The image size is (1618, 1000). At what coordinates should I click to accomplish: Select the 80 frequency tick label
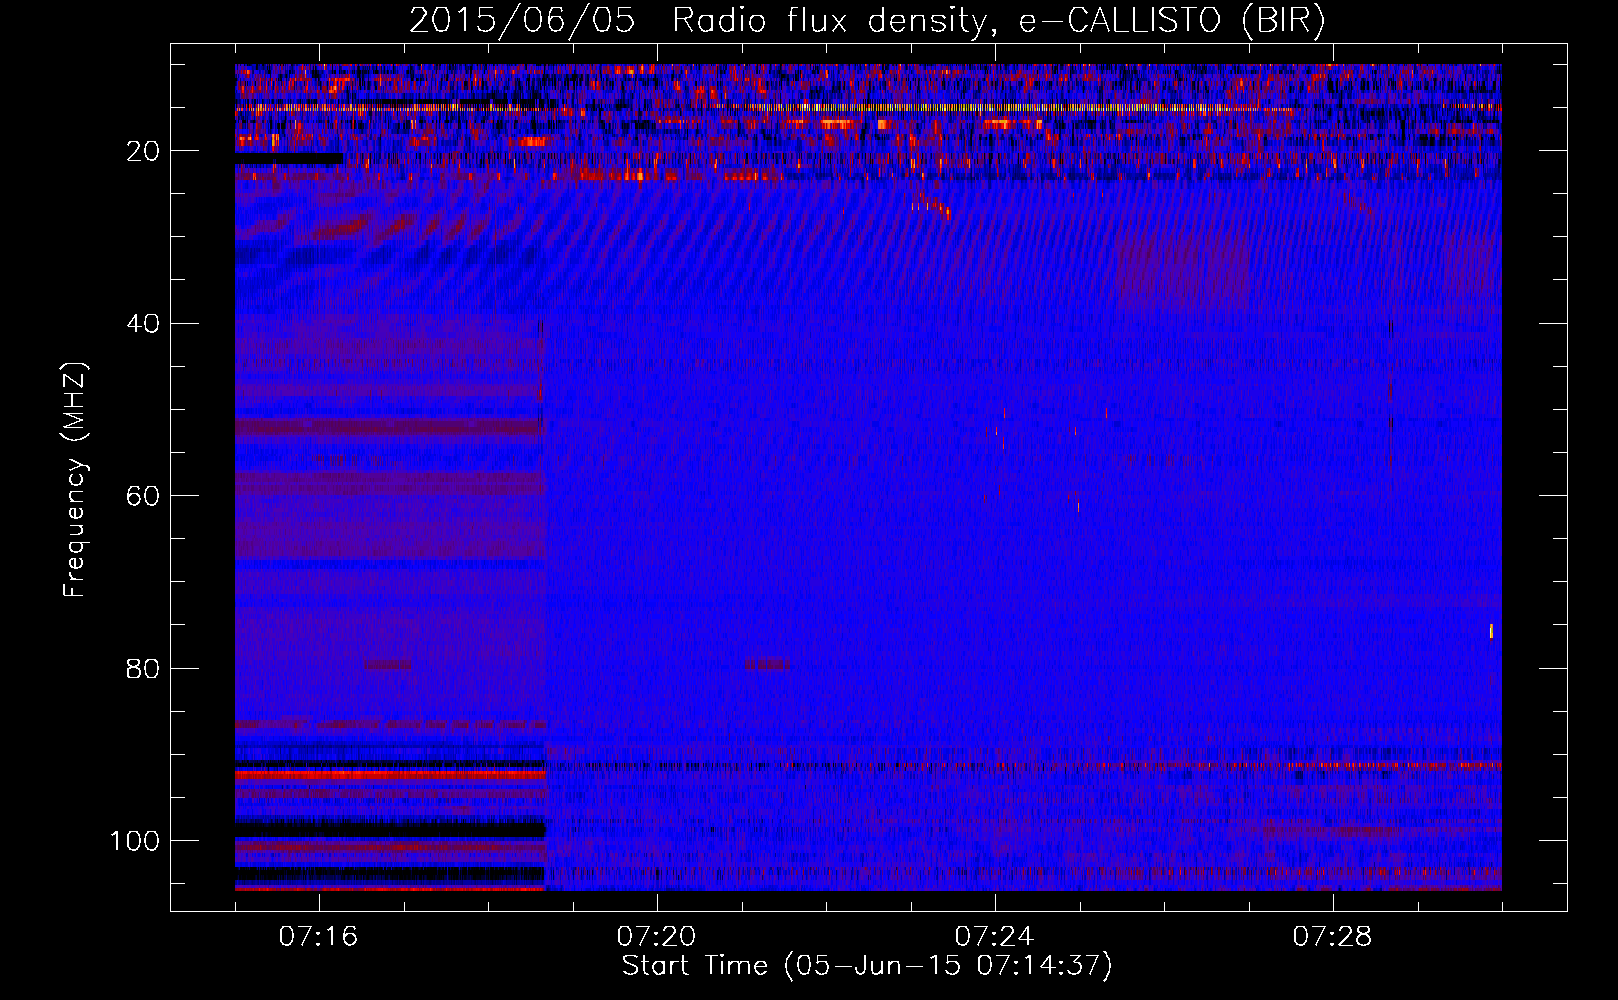143,668
